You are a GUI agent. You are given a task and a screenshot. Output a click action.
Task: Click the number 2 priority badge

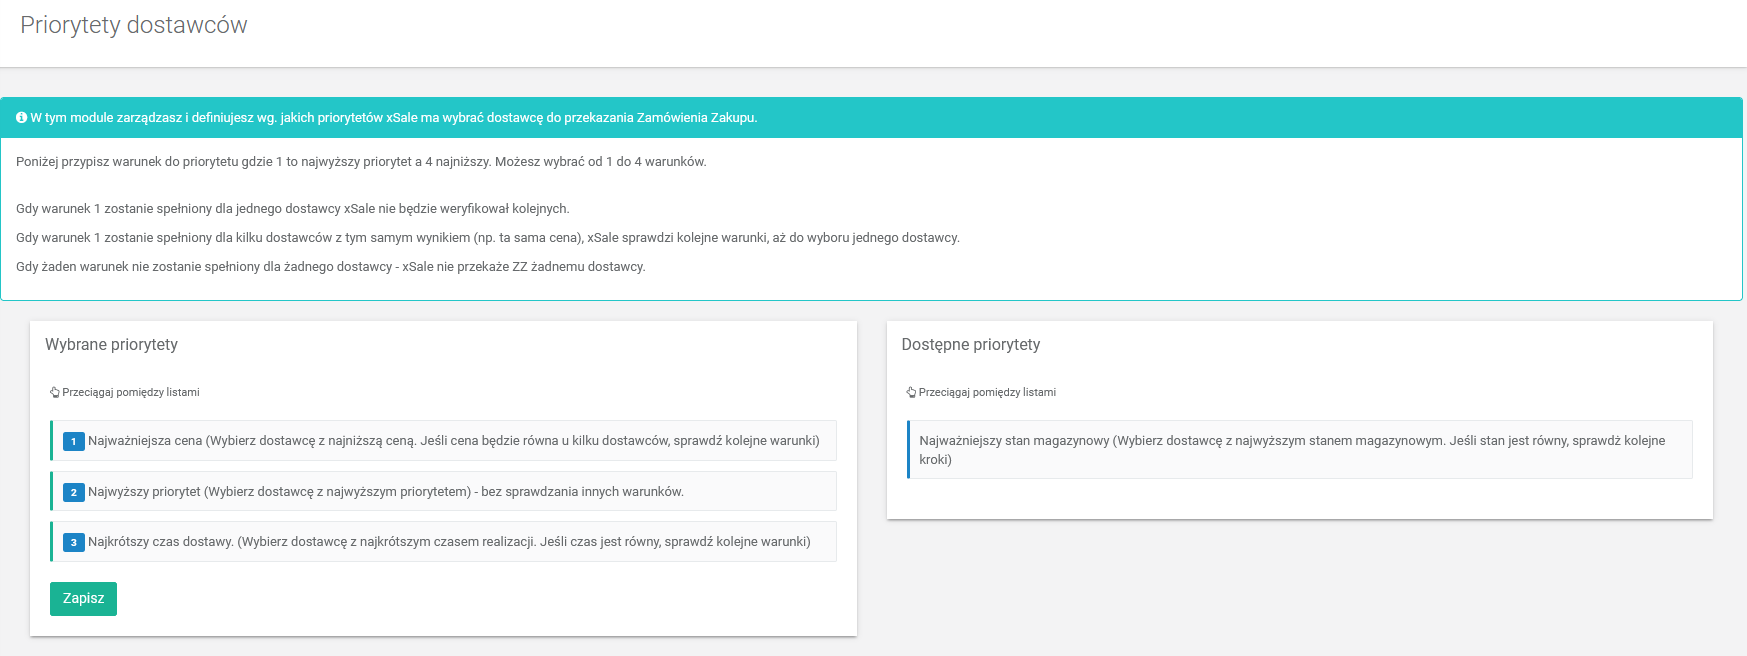pos(73,492)
